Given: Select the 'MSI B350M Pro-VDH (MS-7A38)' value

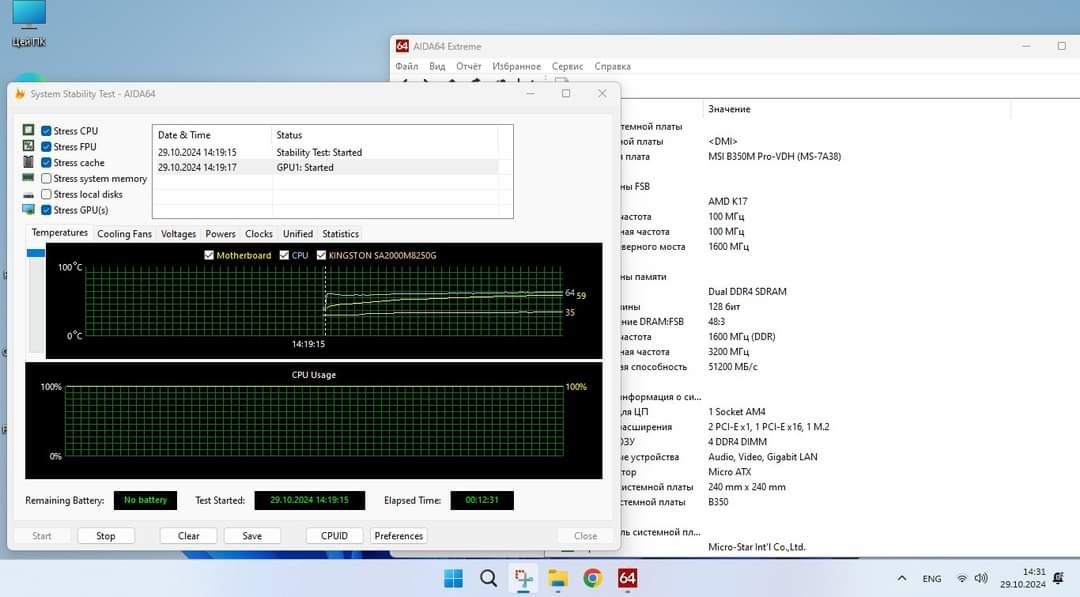Looking at the screenshot, I should pos(774,156).
